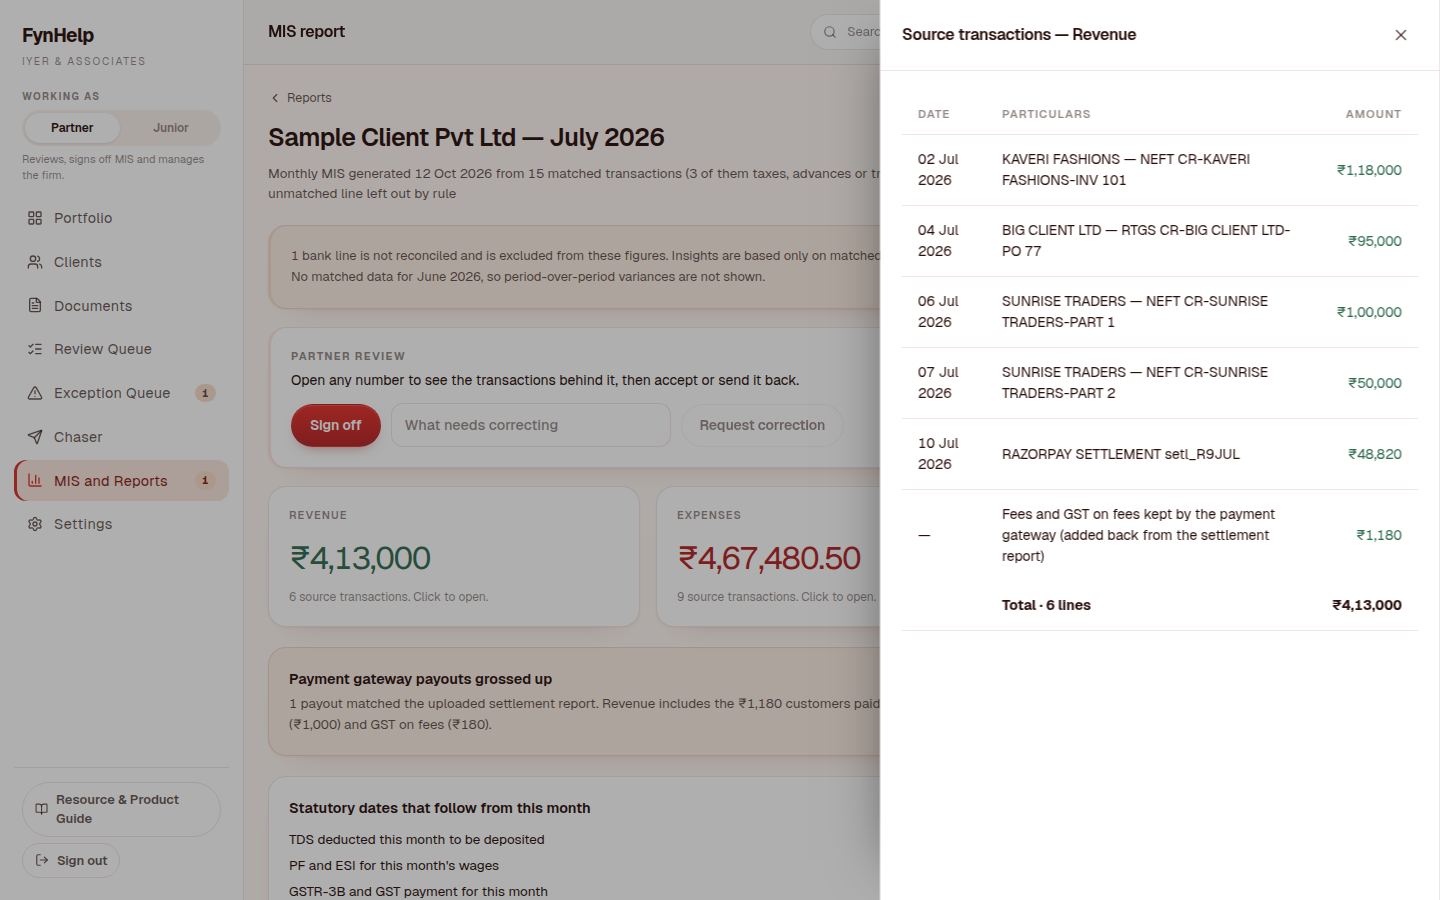Open Settings page
This screenshot has width=1440, height=900.
(x=121, y=524)
